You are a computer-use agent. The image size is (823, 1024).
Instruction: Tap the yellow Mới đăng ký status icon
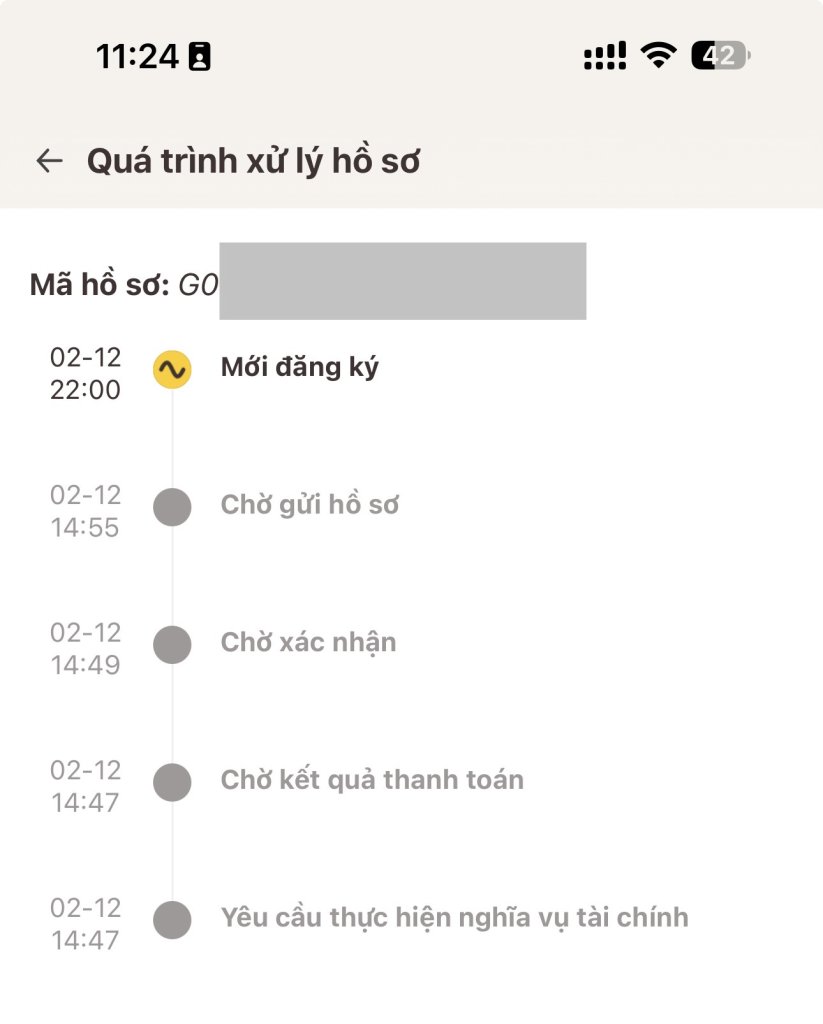(172, 370)
